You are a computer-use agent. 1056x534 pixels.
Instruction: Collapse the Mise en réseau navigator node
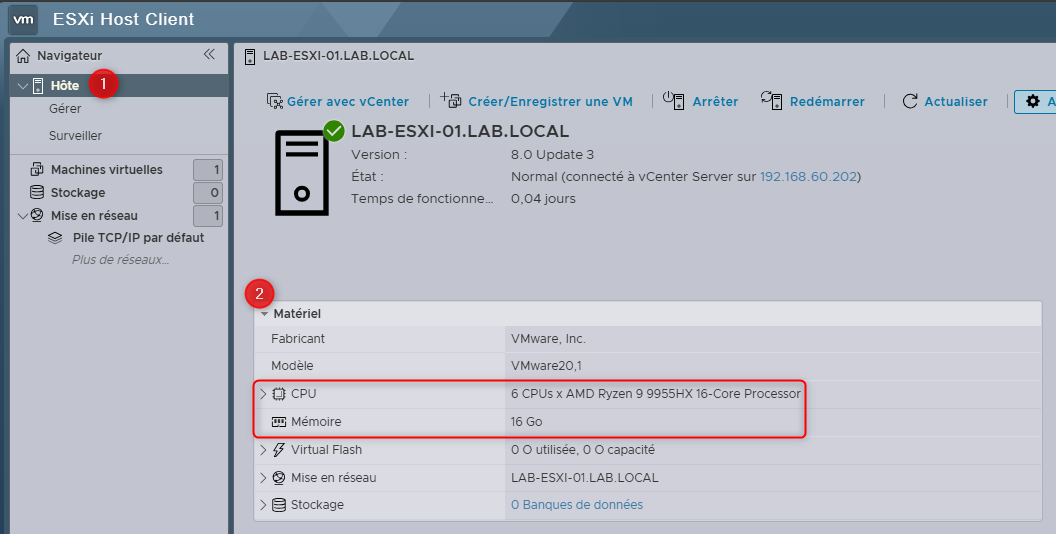click(x=23, y=216)
